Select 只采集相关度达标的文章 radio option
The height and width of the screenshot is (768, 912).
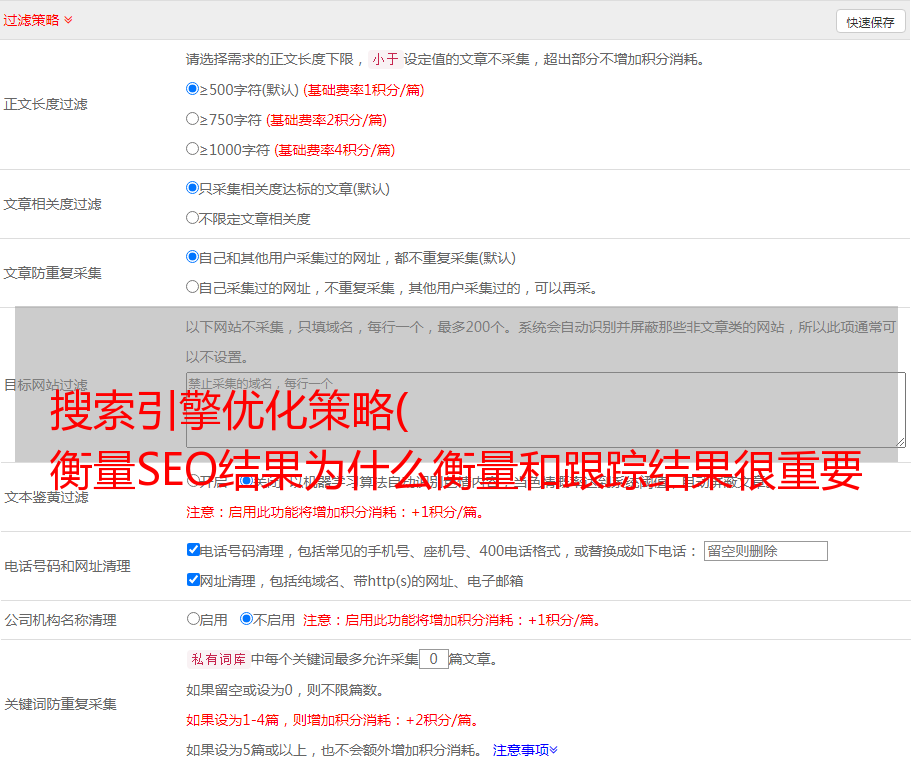193,188
